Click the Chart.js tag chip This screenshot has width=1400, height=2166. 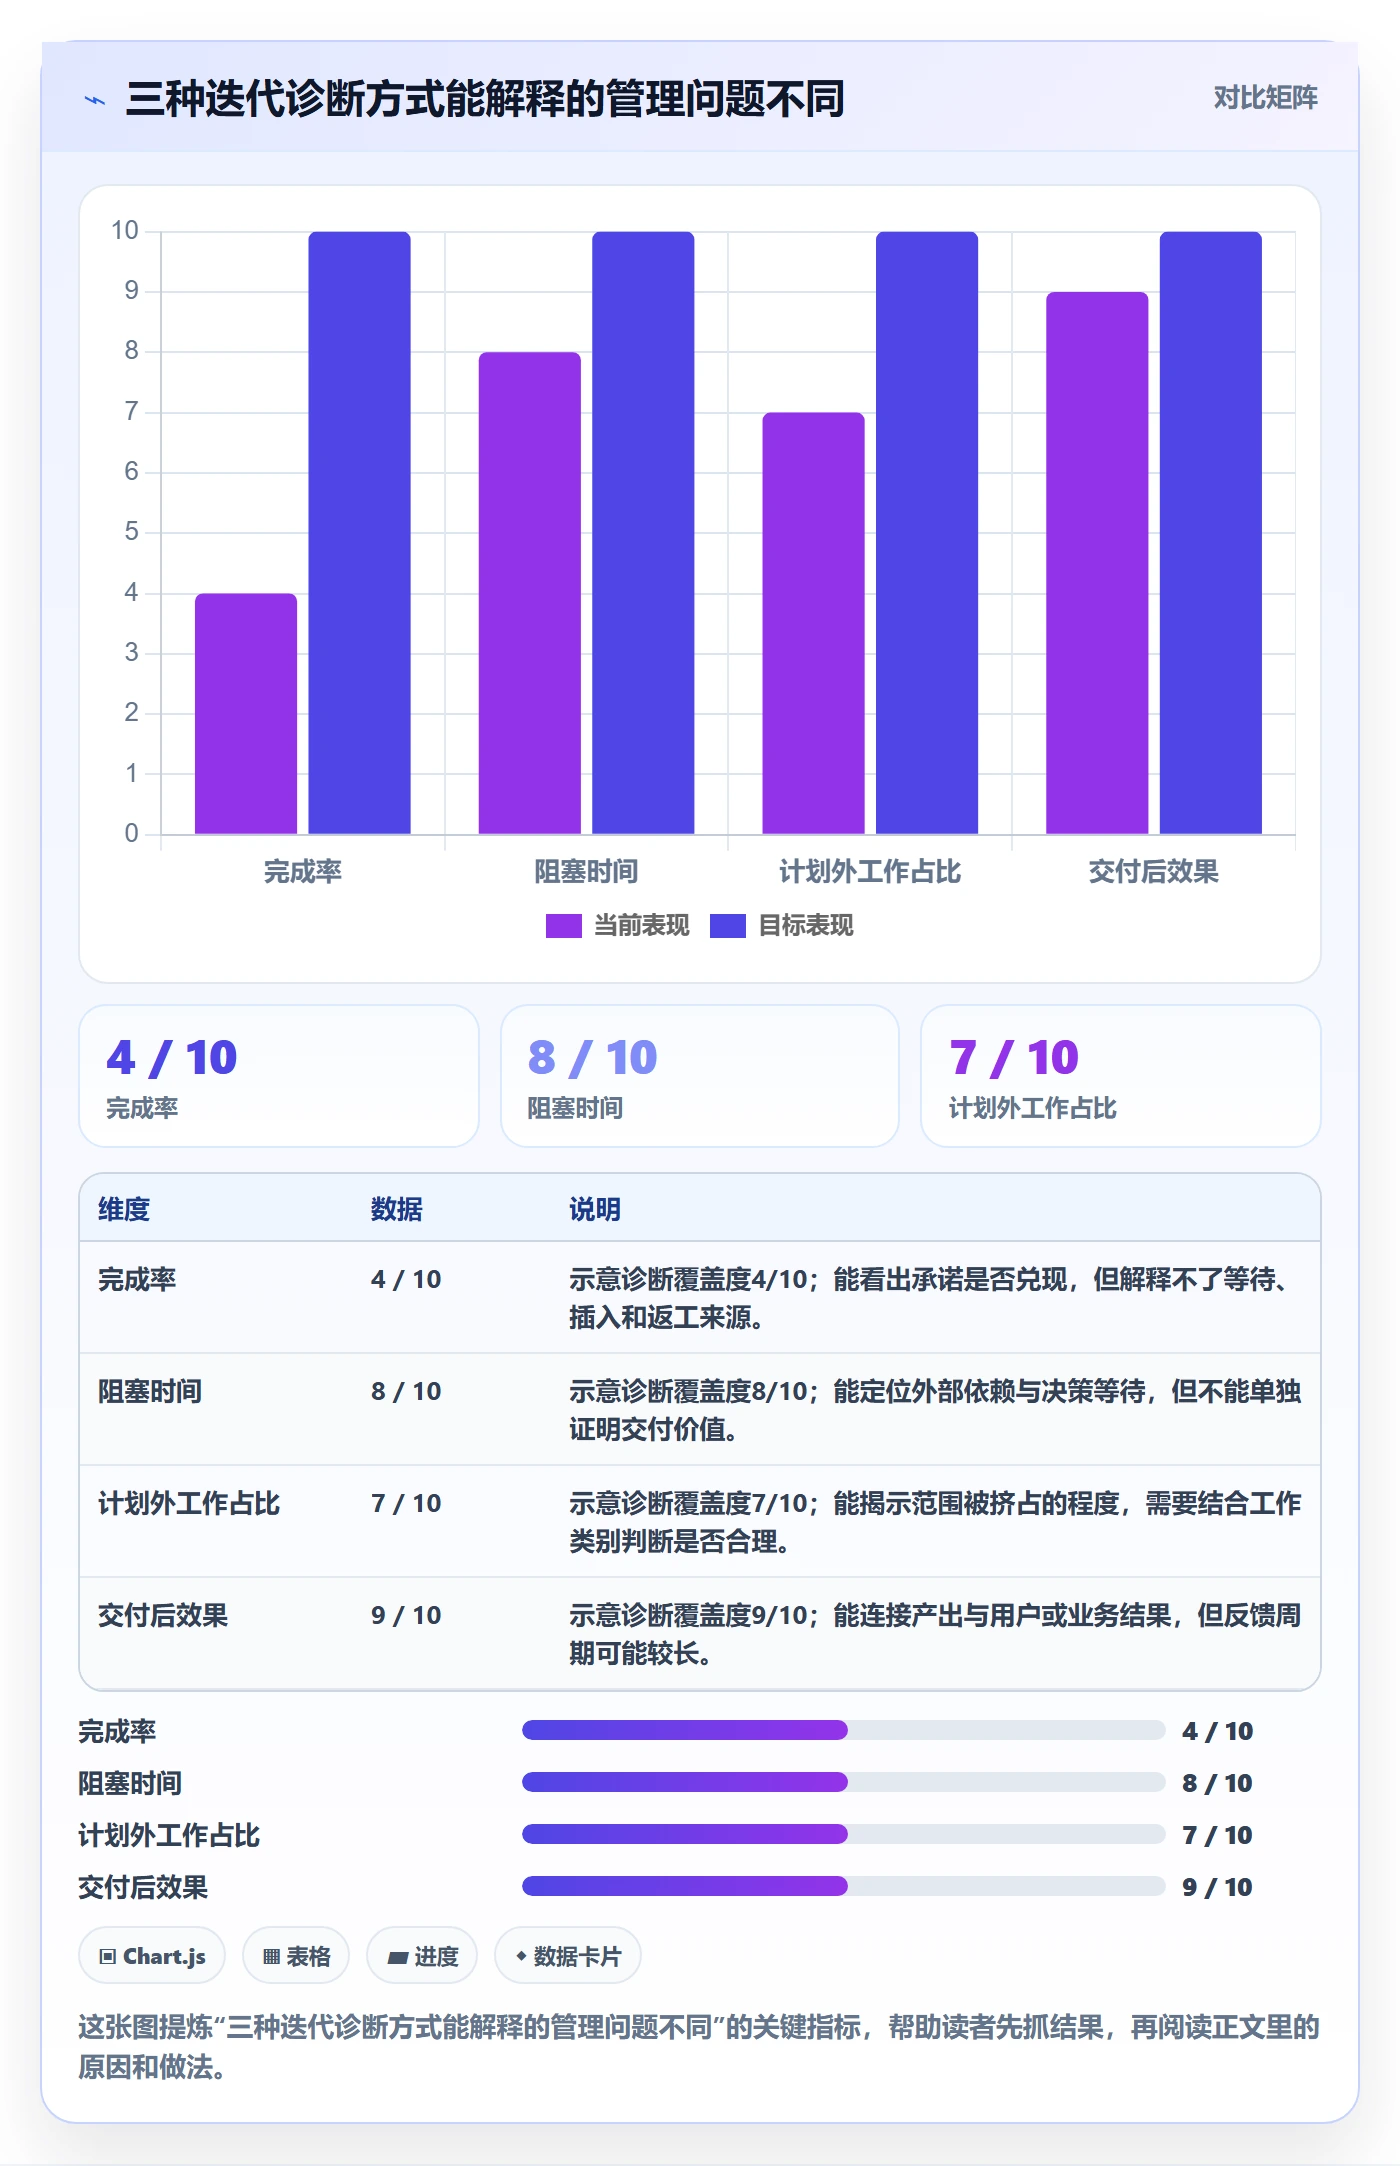tap(152, 1956)
